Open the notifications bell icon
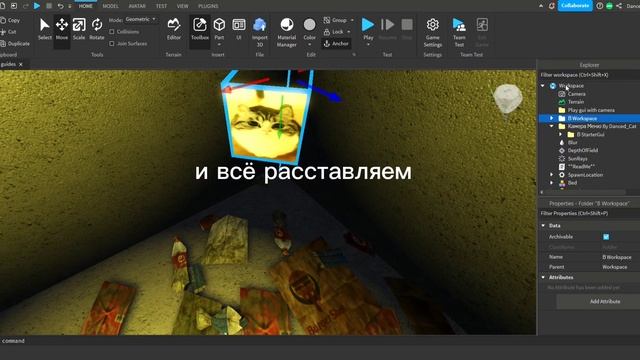Image resolution: width=640 pixels, height=360 pixels. [552, 6]
